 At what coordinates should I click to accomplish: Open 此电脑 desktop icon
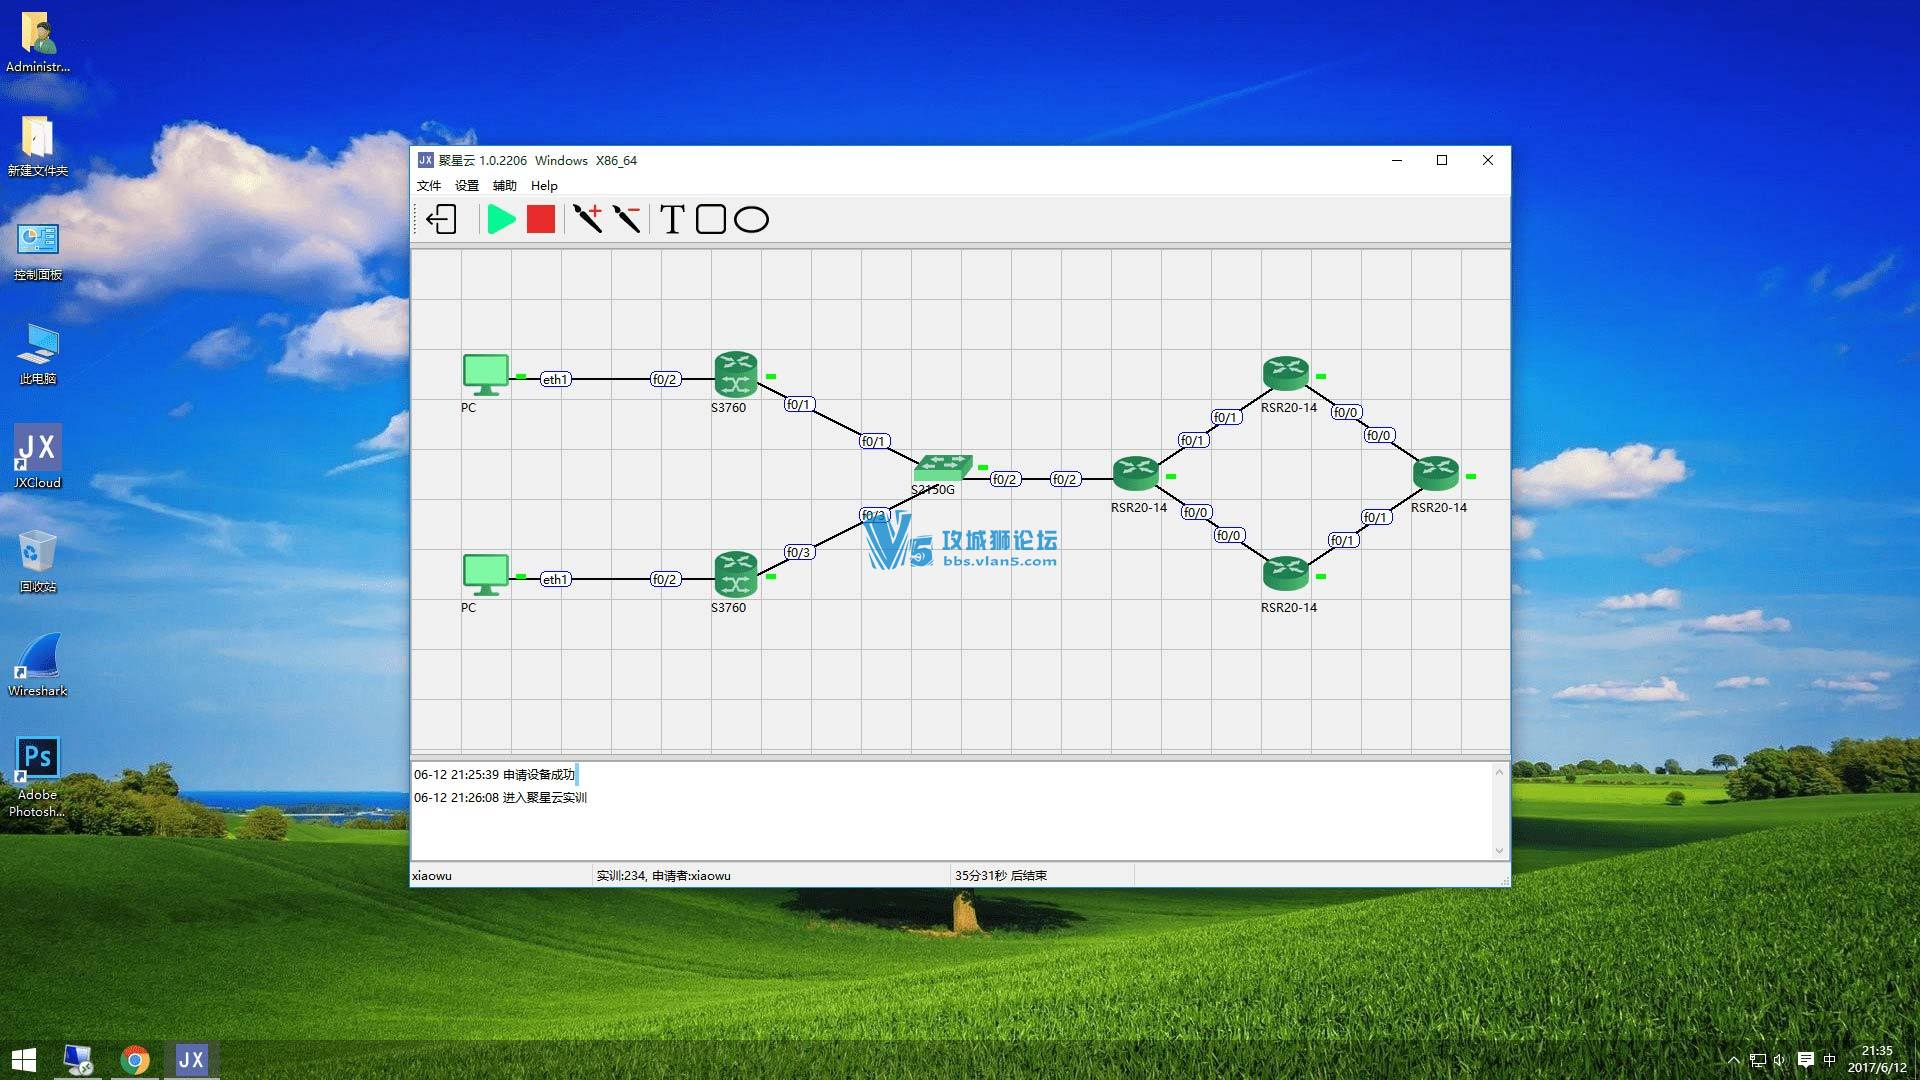[38, 353]
